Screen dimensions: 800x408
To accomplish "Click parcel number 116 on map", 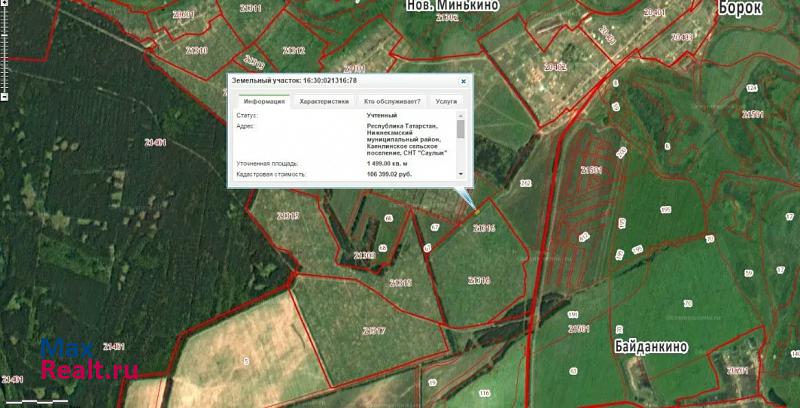I will [484, 394].
